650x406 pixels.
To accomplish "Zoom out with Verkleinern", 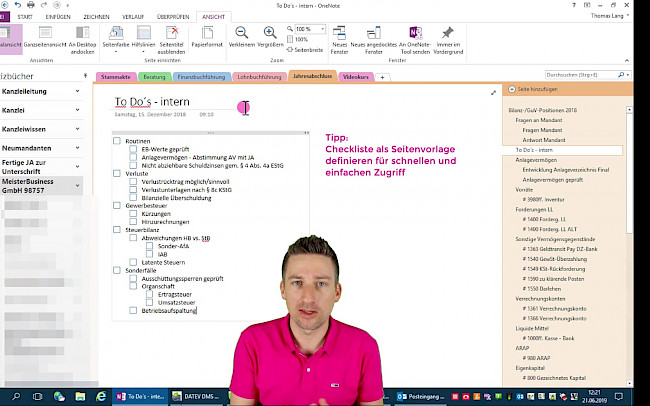I will tap(240, 37).
